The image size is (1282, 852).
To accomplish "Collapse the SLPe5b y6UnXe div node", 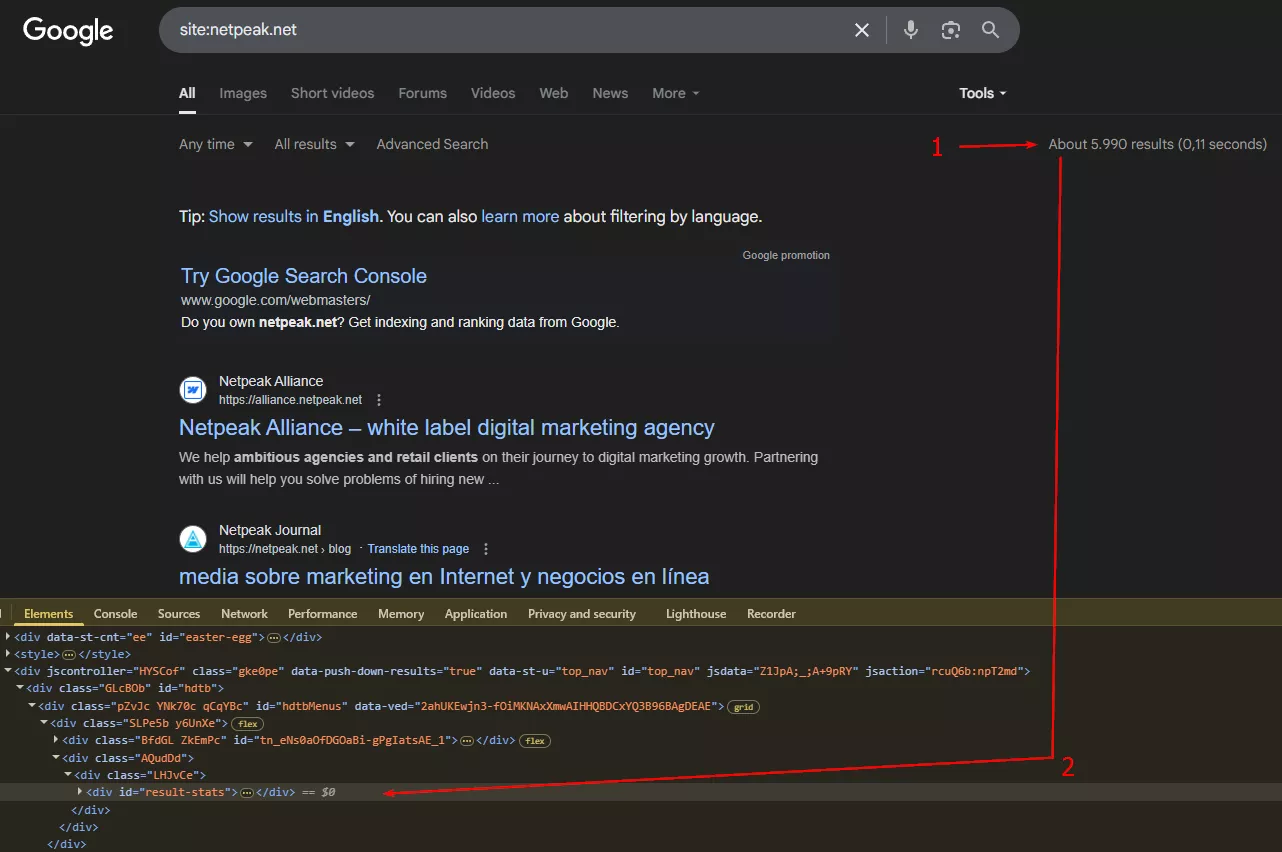I will point(44,723).
